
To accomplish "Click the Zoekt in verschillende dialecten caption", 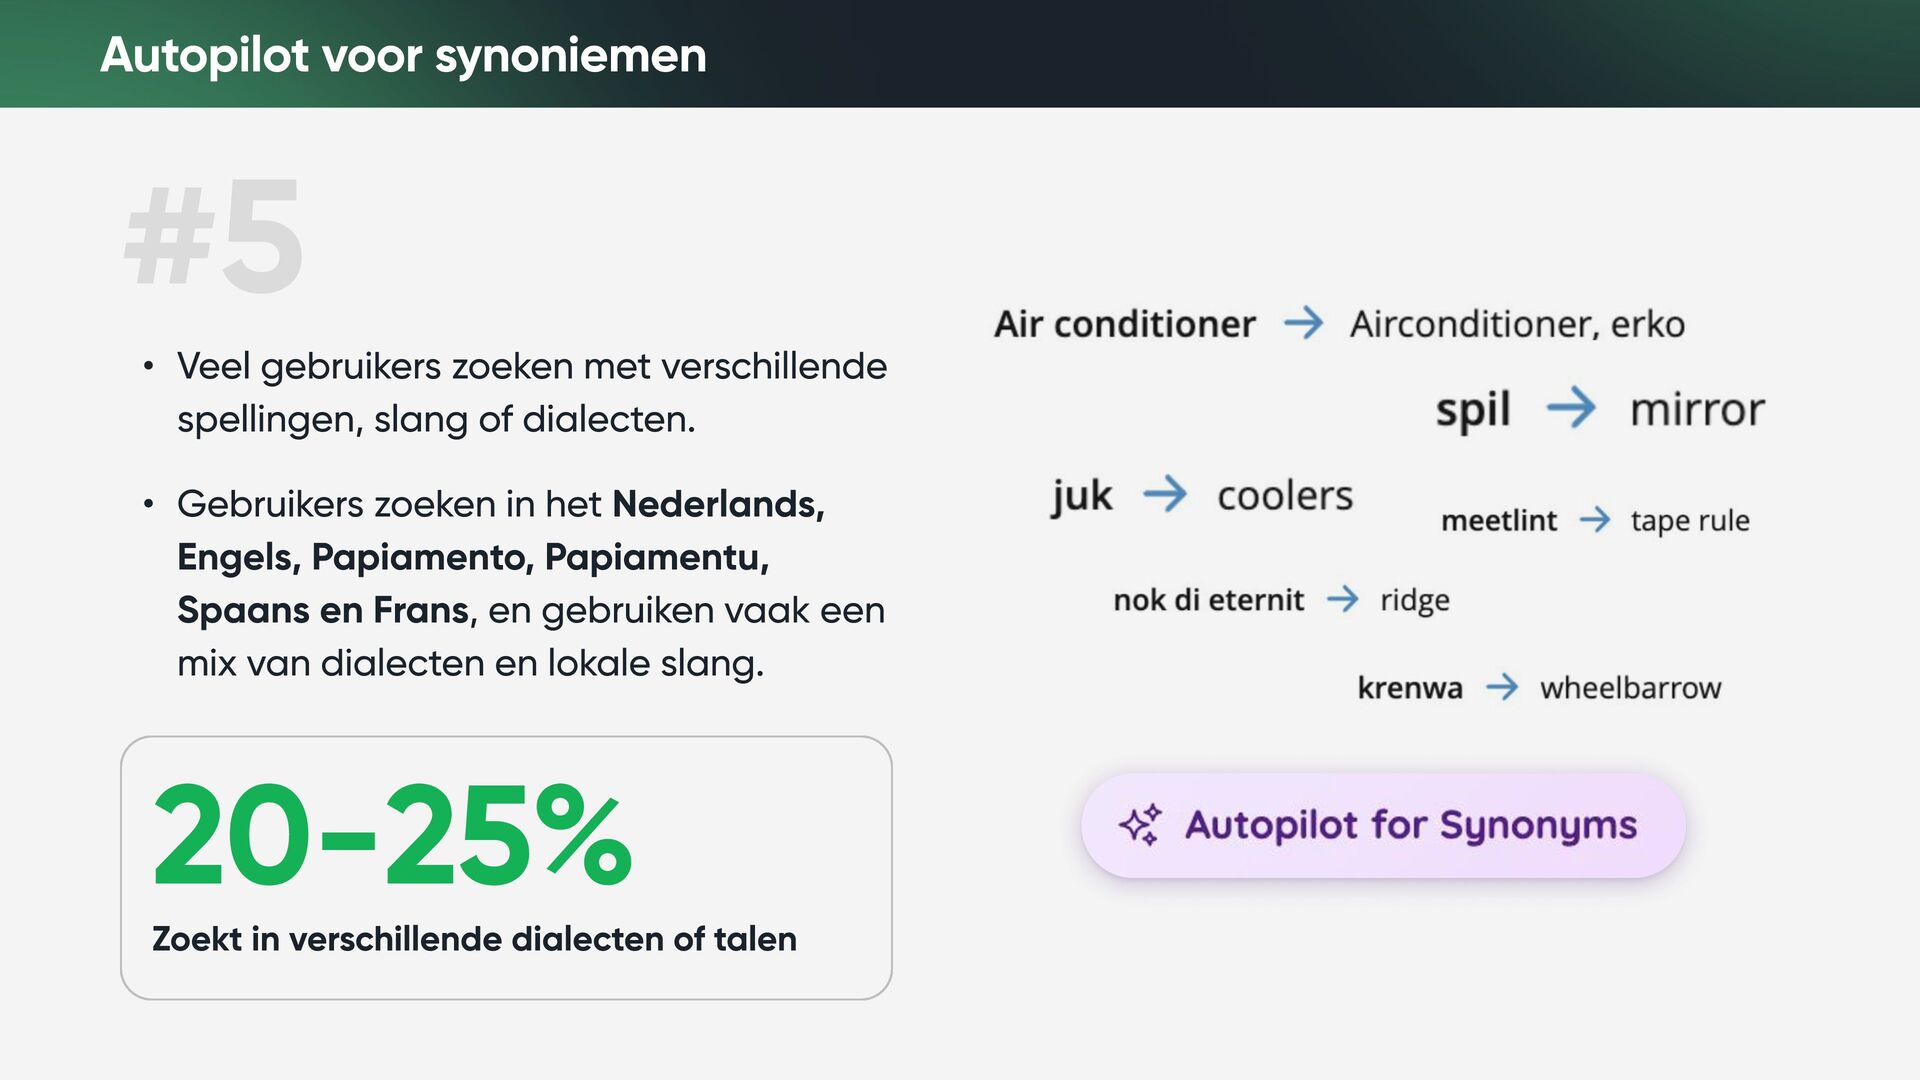I will click(x=474, y=939).
